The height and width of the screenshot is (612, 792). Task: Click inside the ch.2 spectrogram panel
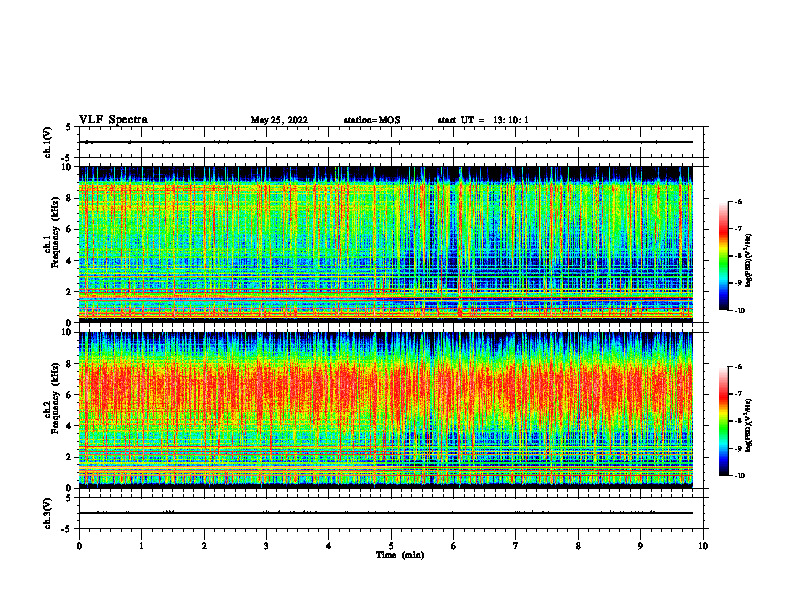tap(386, 410)
